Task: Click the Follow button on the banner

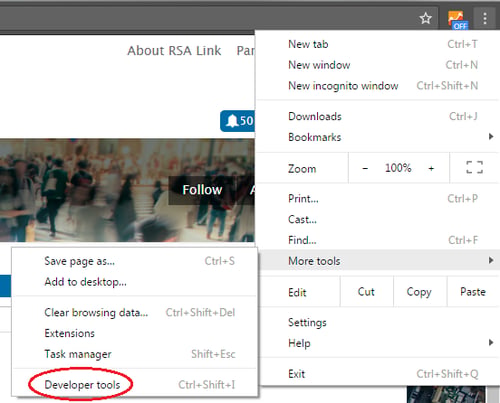Action: (x=202, y=190)
